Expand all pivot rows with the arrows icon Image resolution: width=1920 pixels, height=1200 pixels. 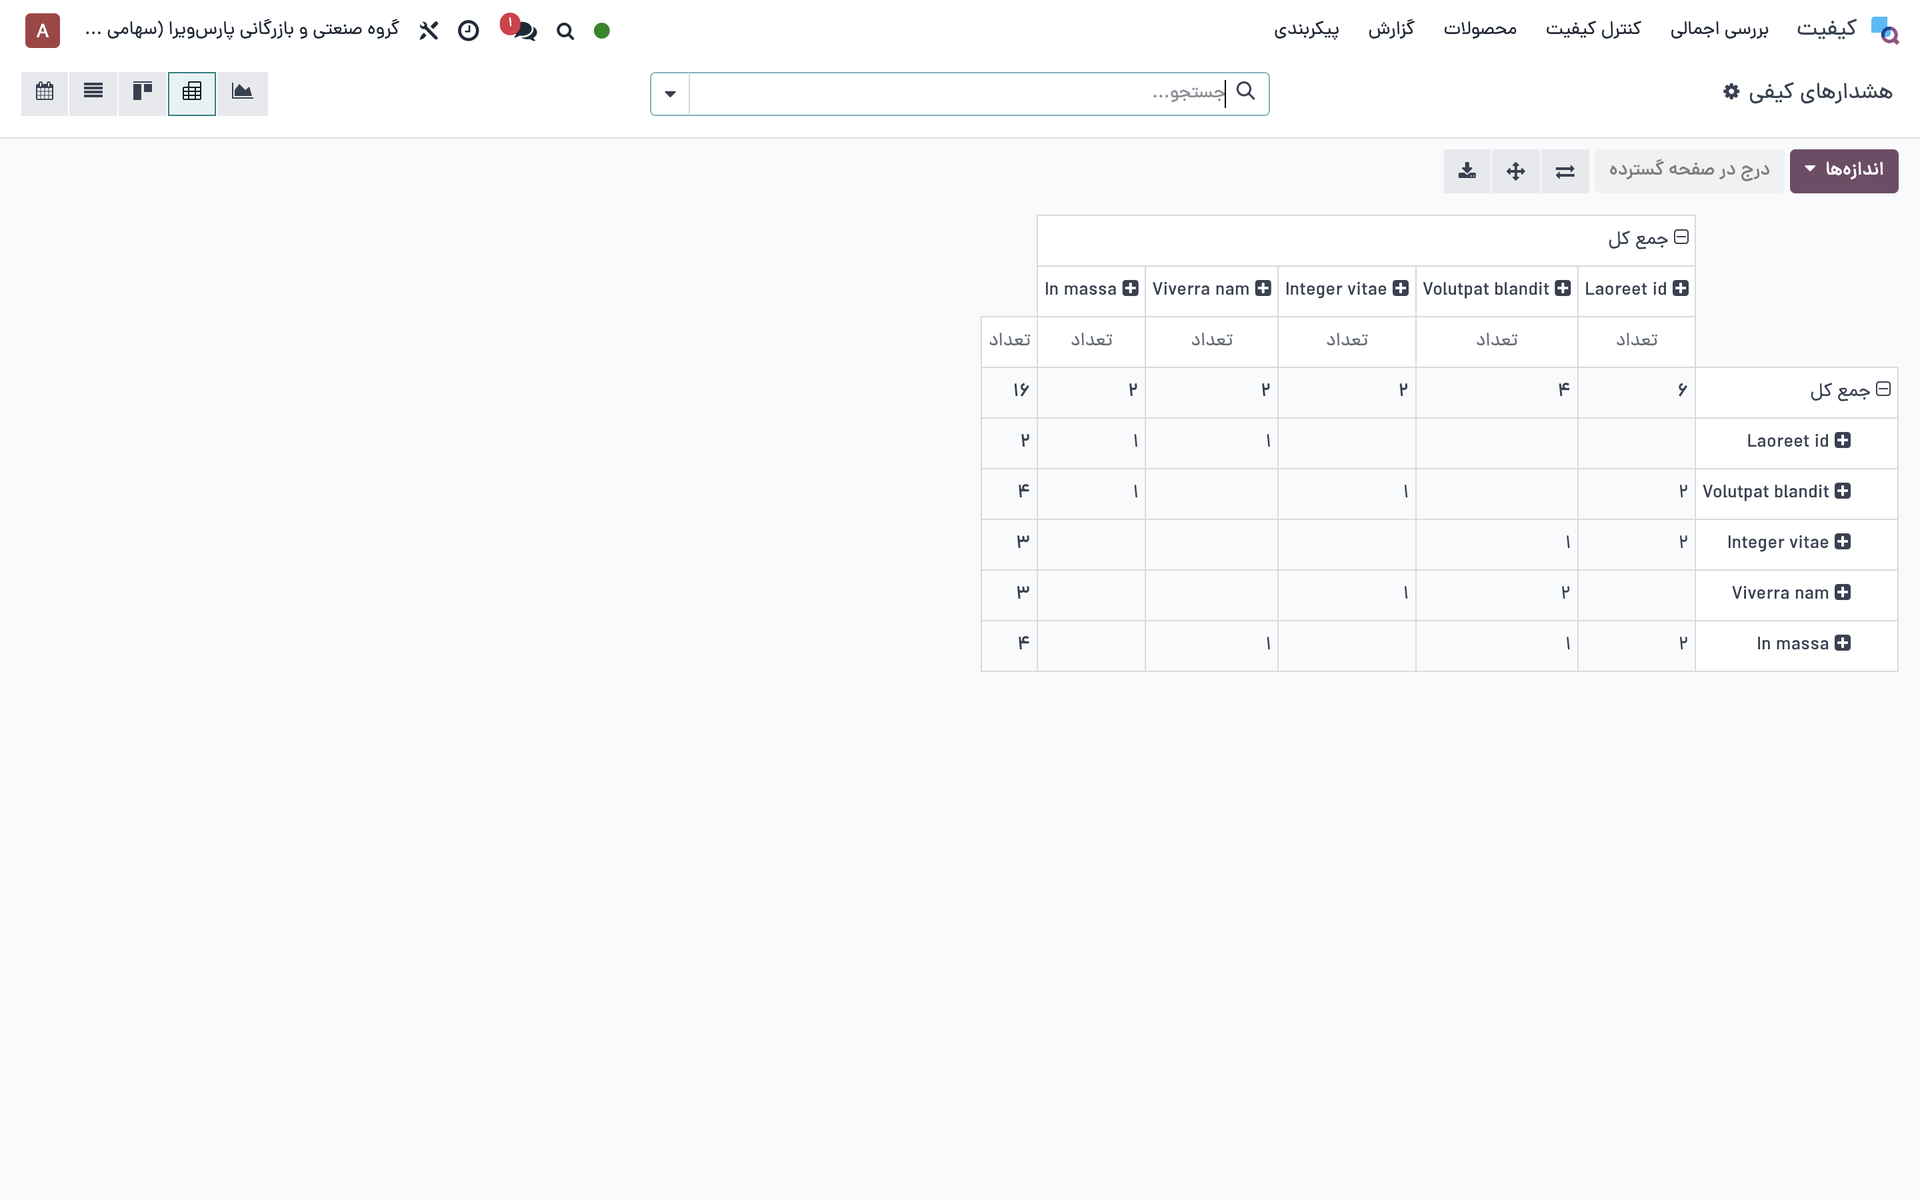[x=1516, y=171]
